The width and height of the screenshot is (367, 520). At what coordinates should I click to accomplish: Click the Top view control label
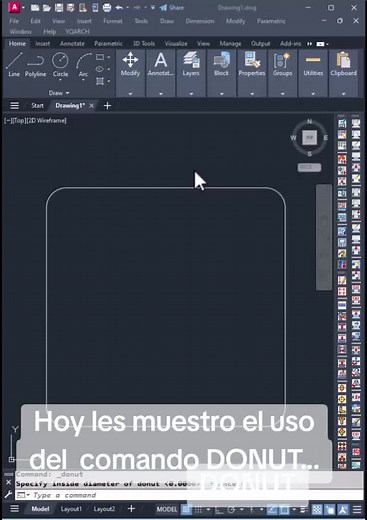coord(19,121)
